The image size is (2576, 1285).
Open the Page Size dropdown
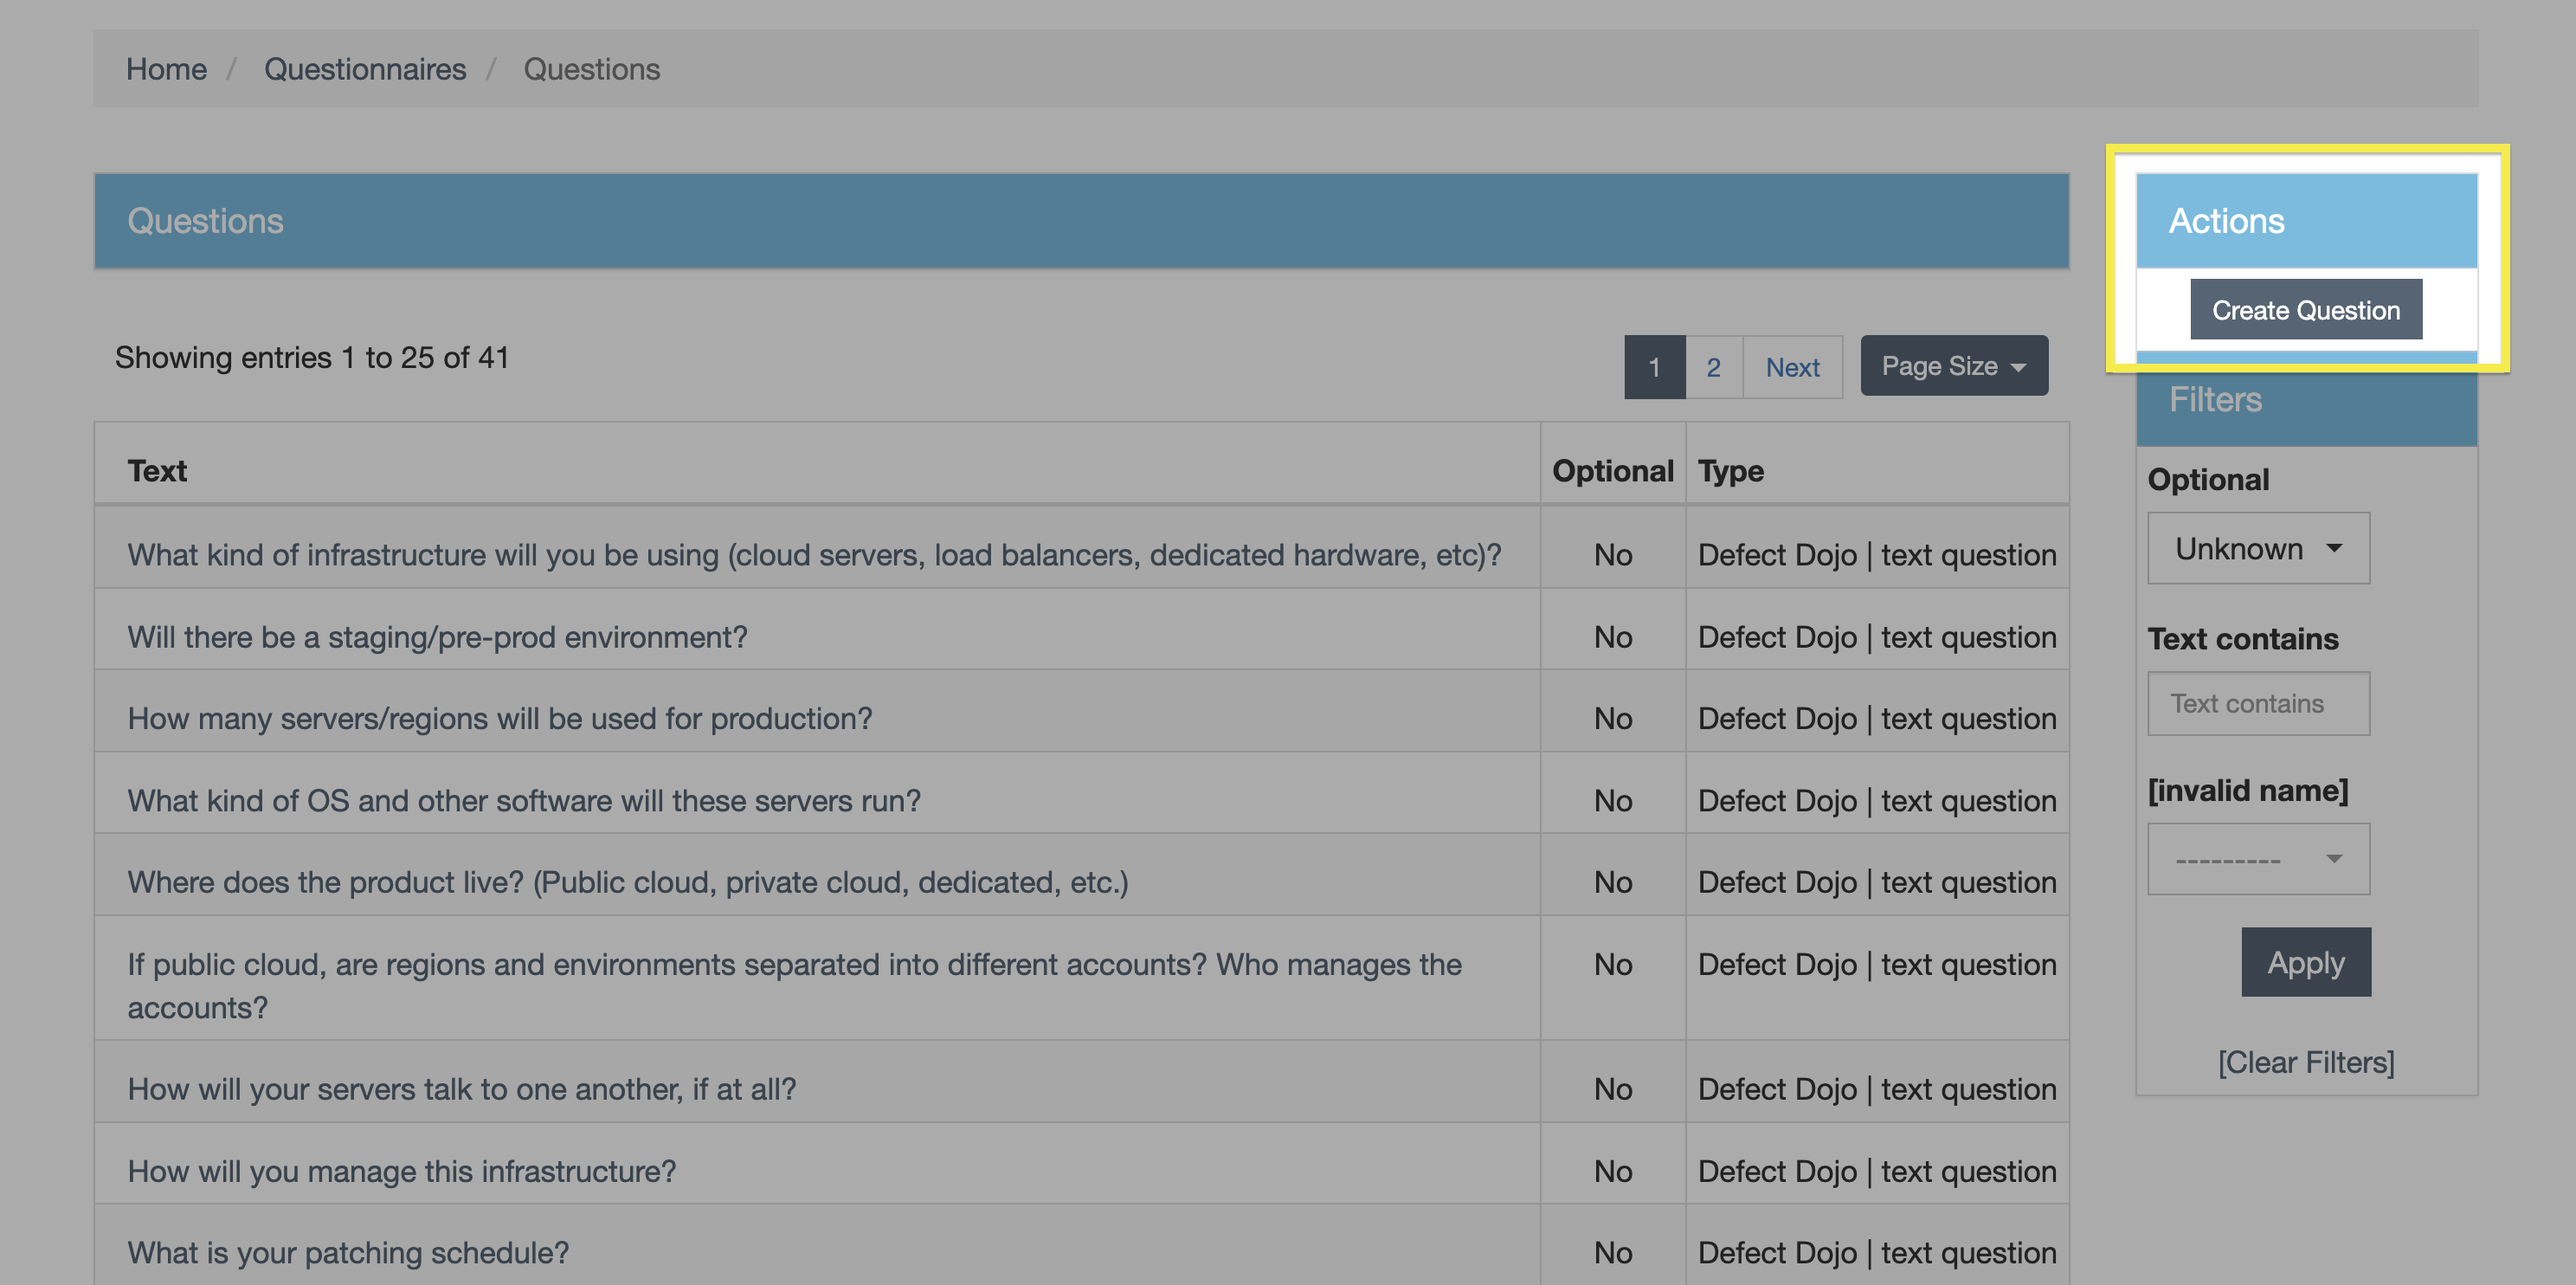click(x=1953, y=366)
